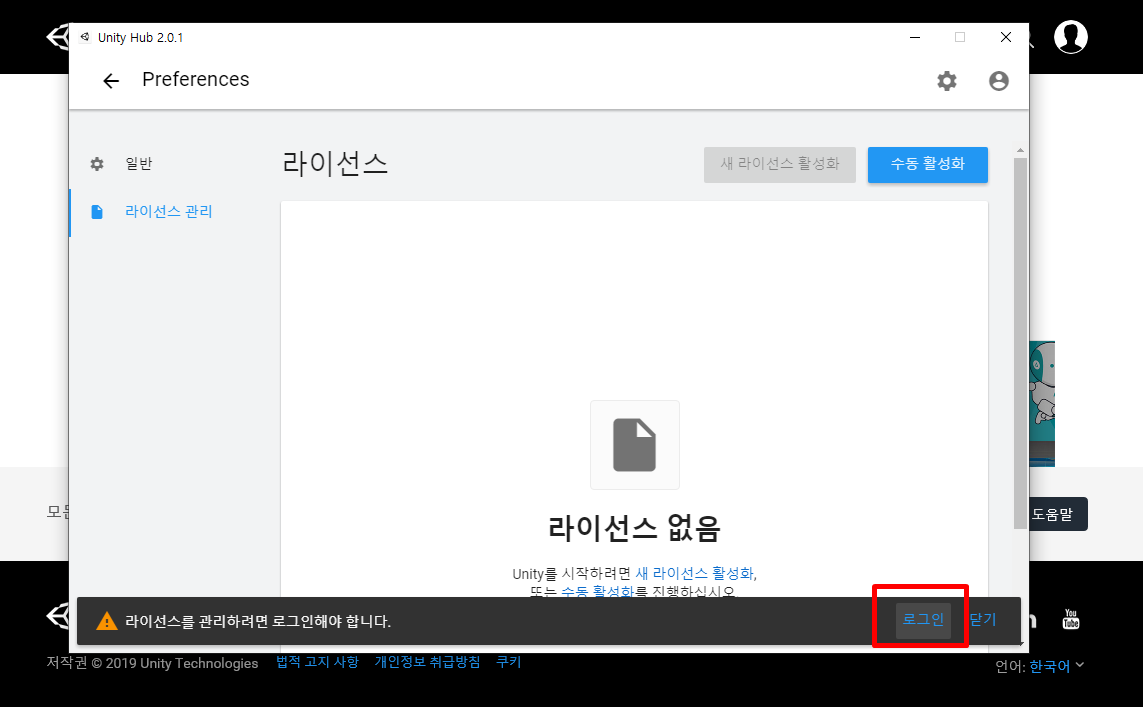Click the 수동 활성화 button
Screen dimensions: 1143x707
[928, 165]
